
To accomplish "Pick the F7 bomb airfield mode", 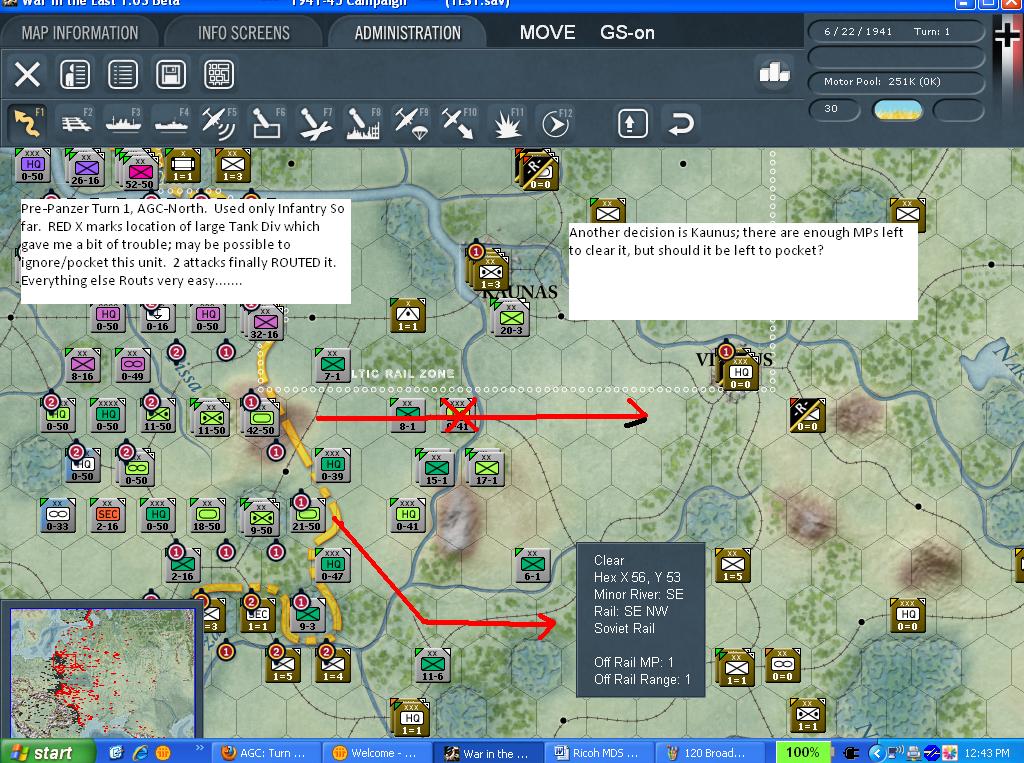I will pyautogui.click(x=315, y=122).
